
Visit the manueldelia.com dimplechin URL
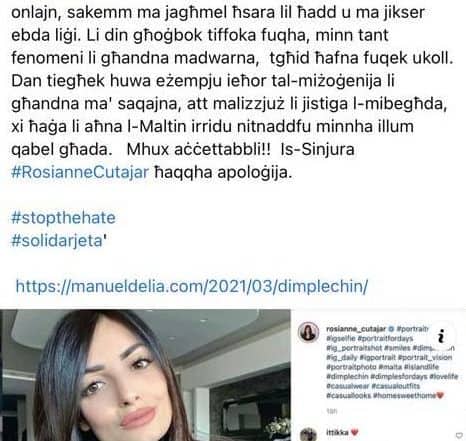click(x=192, y=286)
